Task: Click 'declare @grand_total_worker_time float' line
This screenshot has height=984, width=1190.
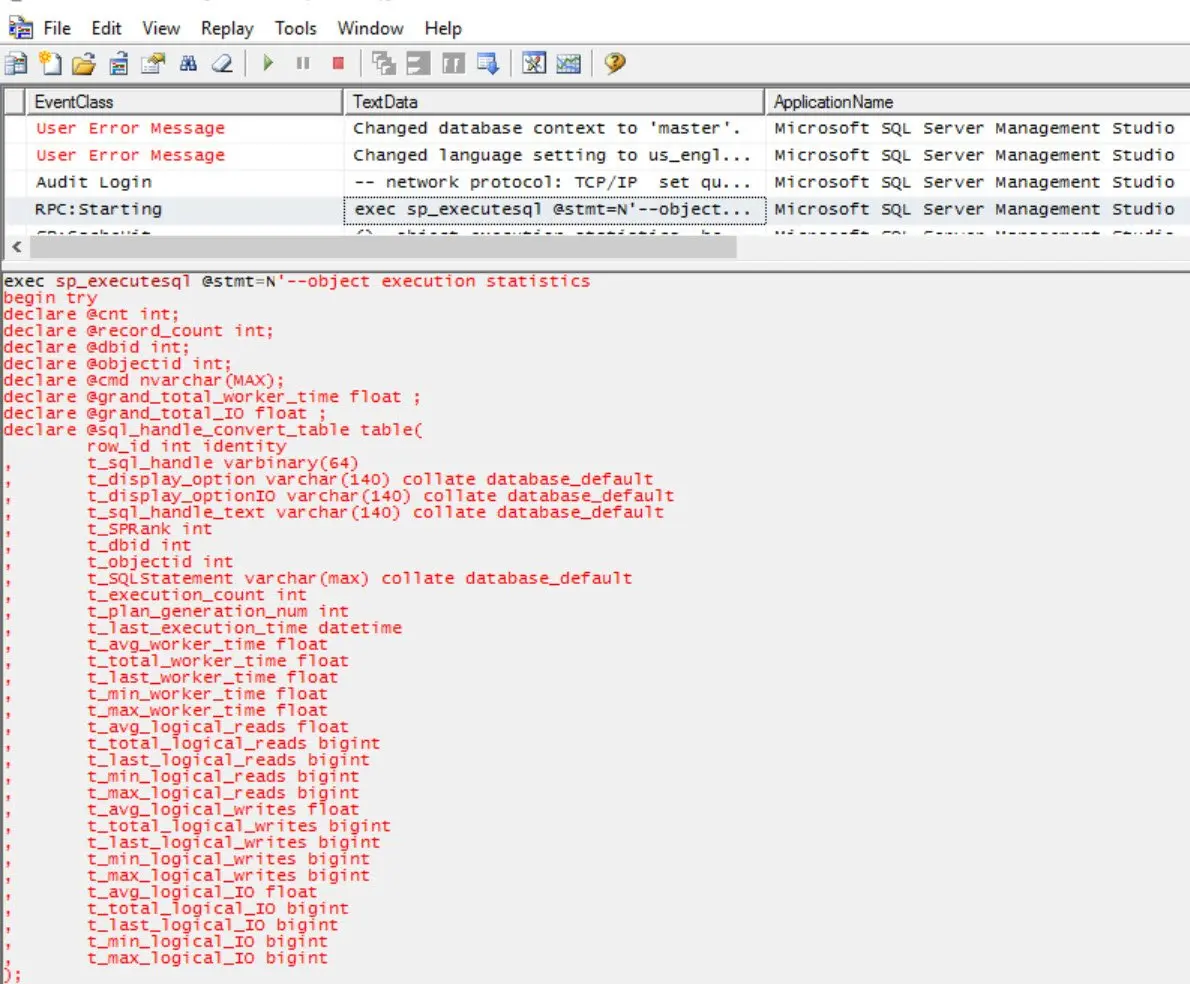Action: coord(211,397)
